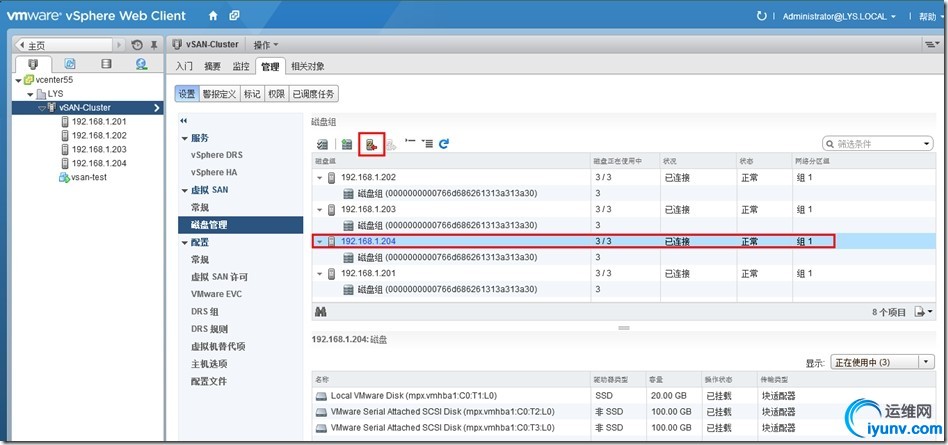Select the 权限 sub-tab
The width and height of the screenshot is (948, 445).
click(276, 94)
